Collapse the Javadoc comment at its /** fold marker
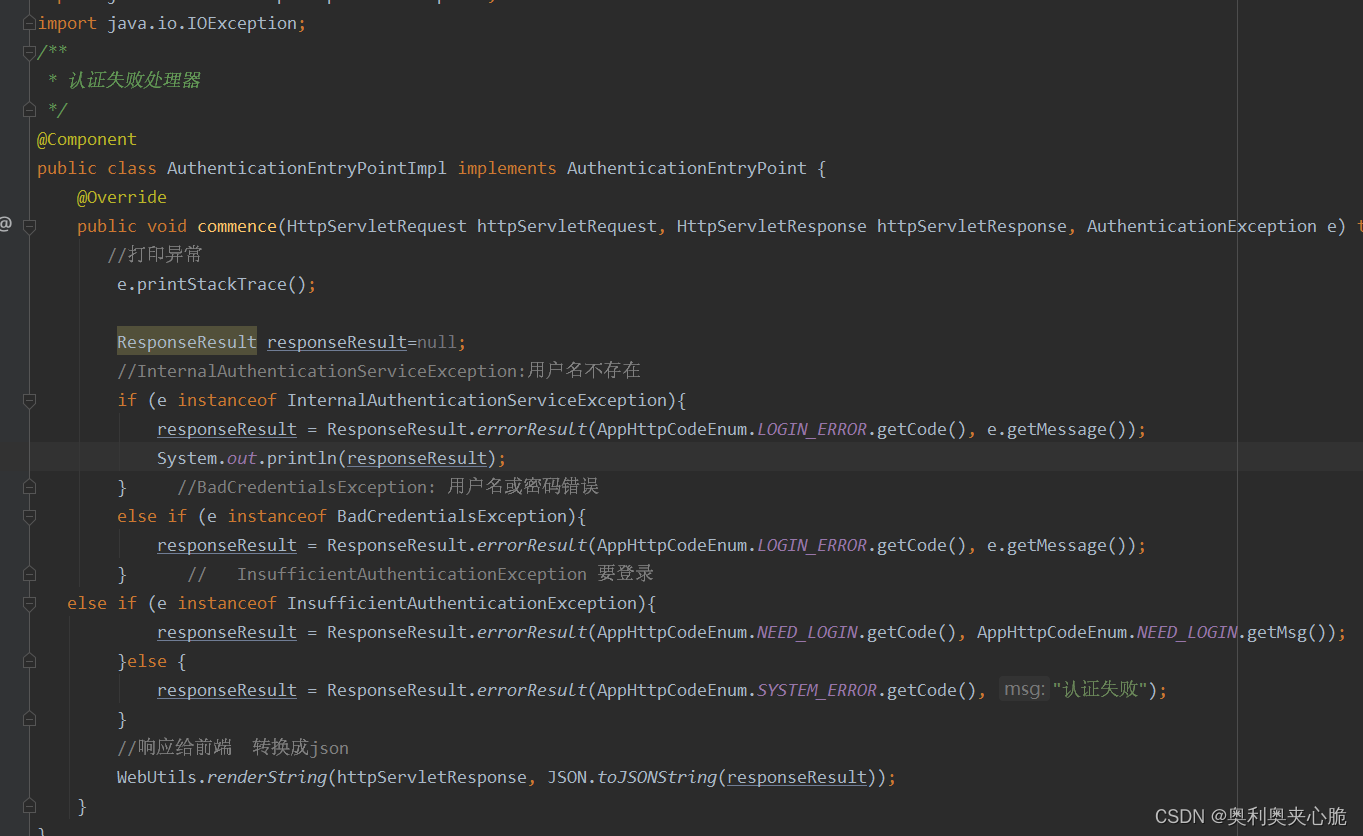 pyautogui.click(x=29, y=52)
